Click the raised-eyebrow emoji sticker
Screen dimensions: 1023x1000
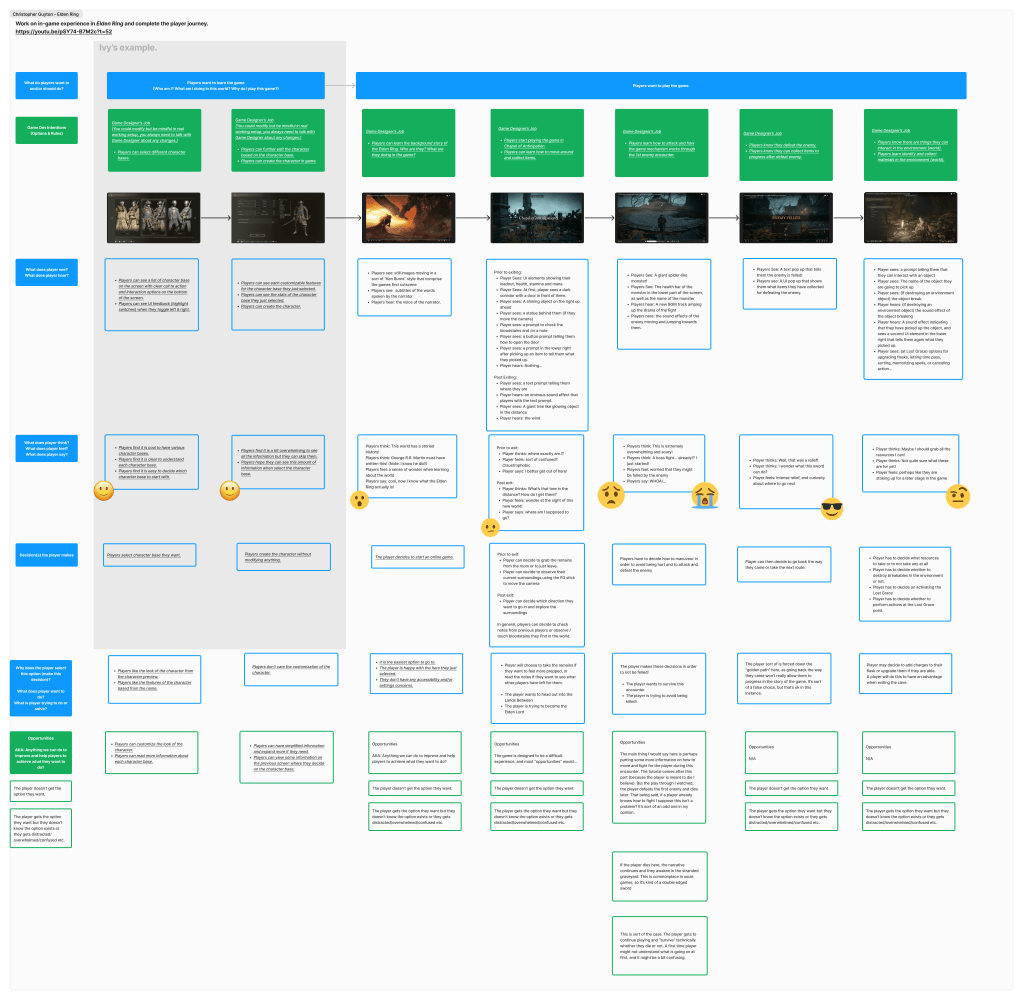(958, 494)
